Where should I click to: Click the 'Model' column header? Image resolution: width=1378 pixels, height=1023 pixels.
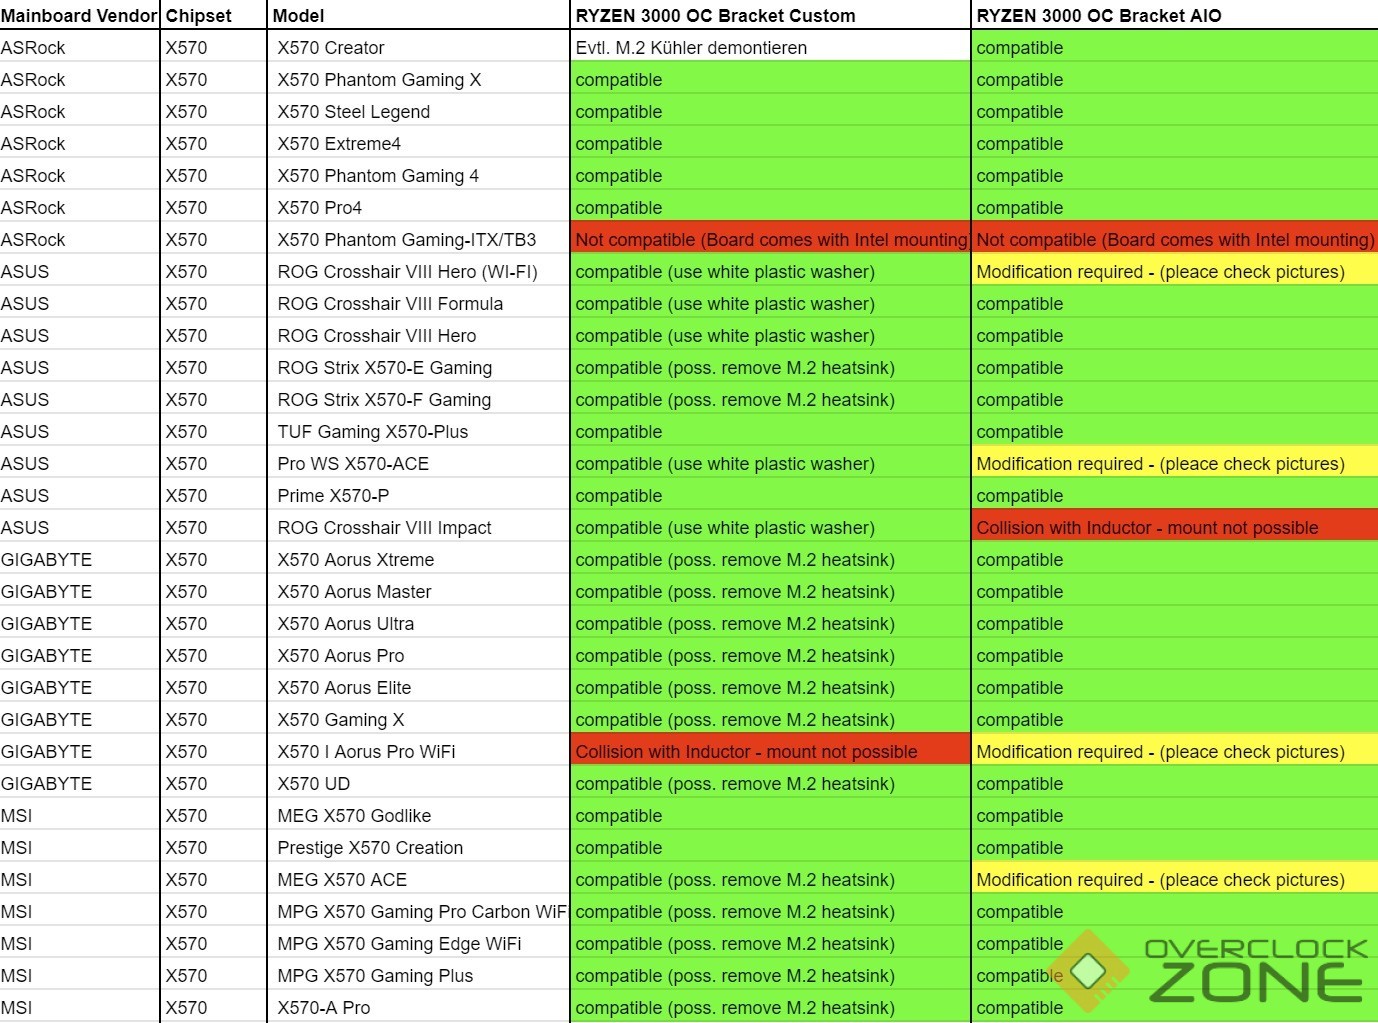point(418,15)
